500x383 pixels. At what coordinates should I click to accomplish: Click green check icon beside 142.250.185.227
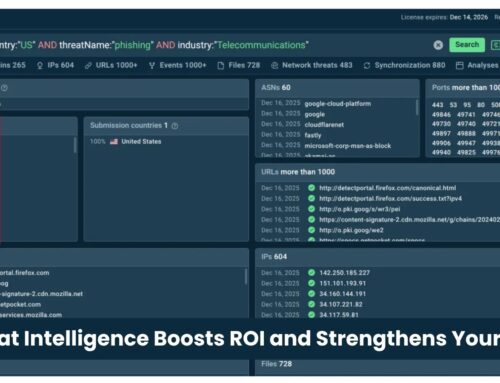pos(311,273)
